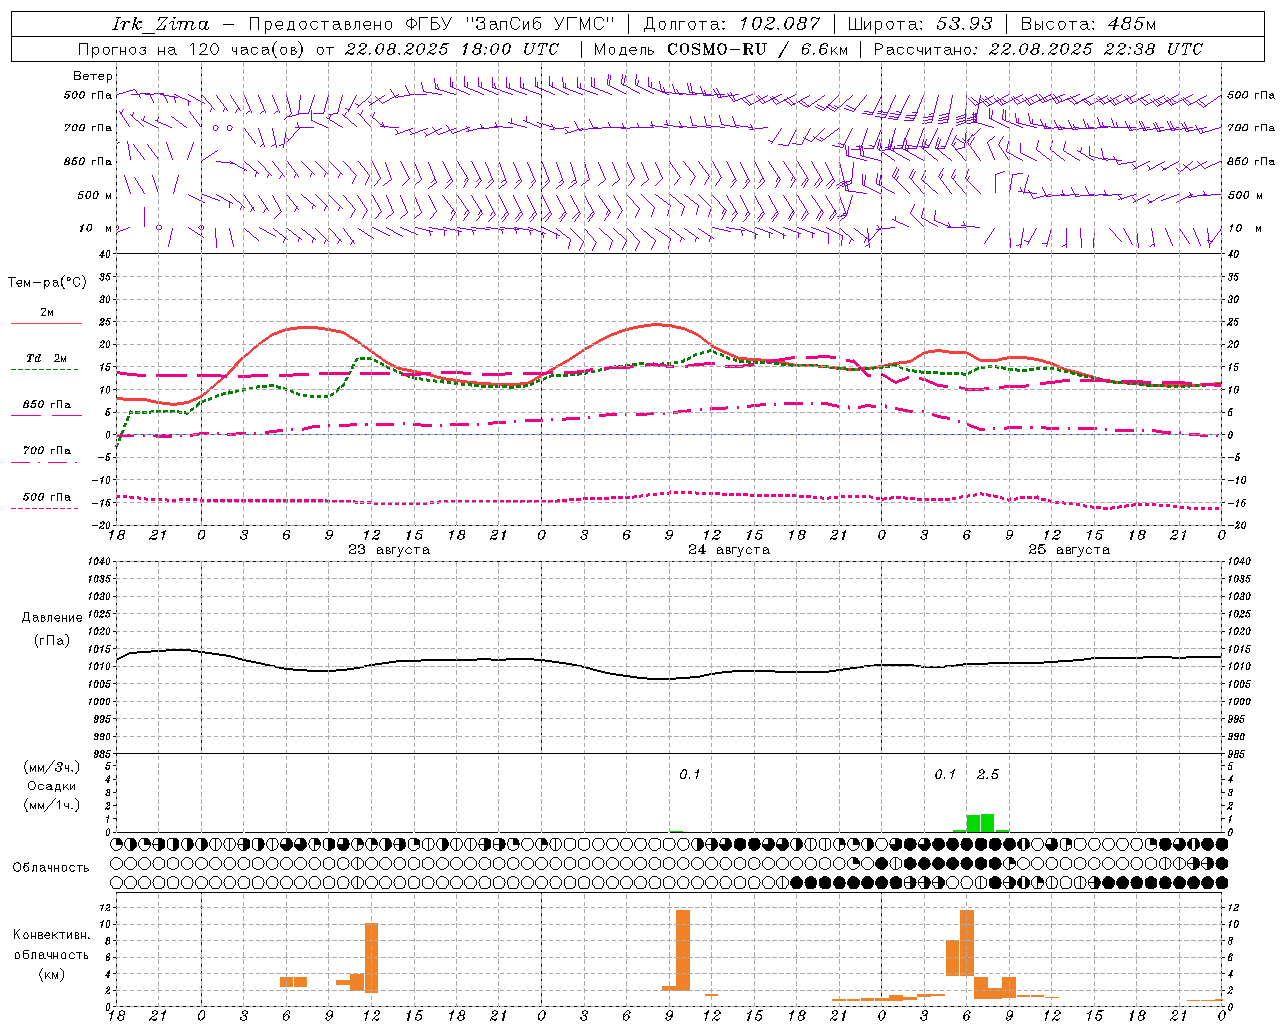This screenshot has height=1024, width=1280.
Task: Click the Тем-ра(°C) panel label
Action: click(x=47, y=283)
